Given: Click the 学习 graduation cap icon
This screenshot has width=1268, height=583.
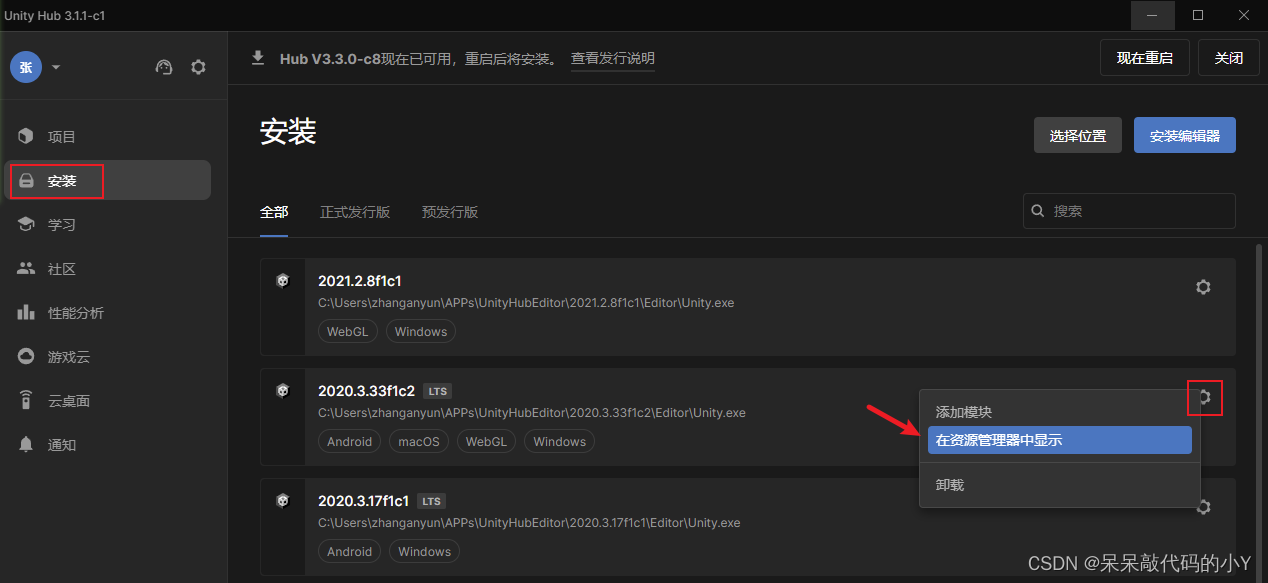Looking at the screenshot, I should click(x=26, y=224).
